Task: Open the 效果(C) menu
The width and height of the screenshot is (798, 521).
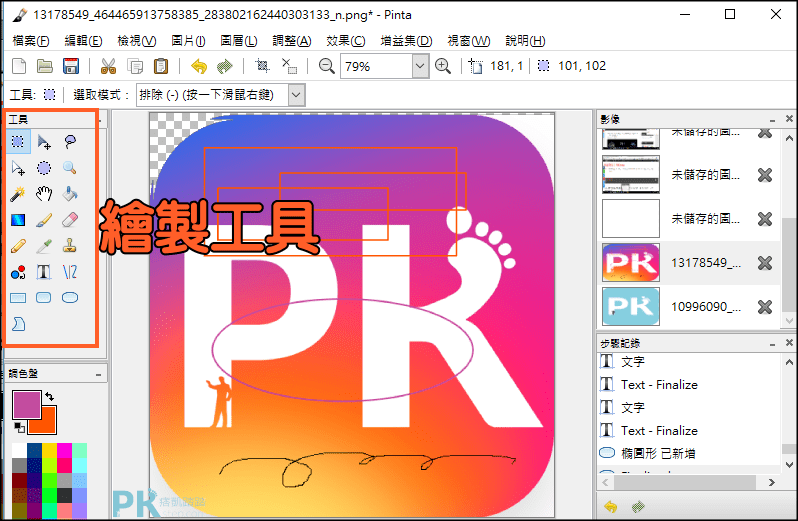Action: [346, 41]
